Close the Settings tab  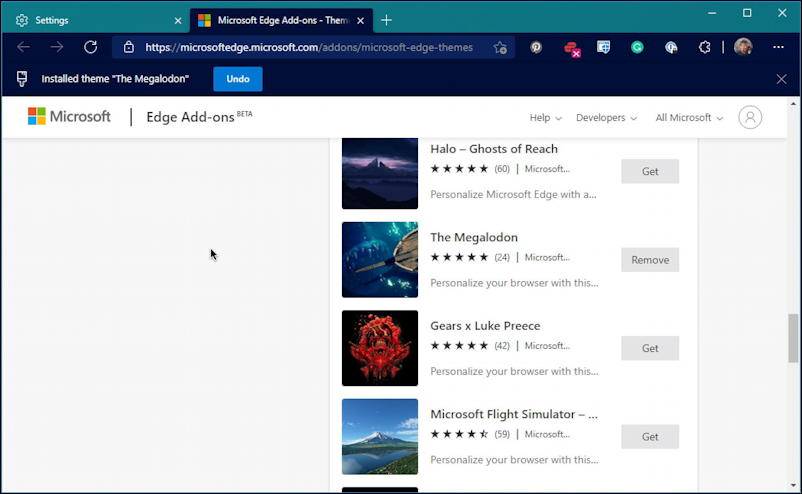pos(178,20)
